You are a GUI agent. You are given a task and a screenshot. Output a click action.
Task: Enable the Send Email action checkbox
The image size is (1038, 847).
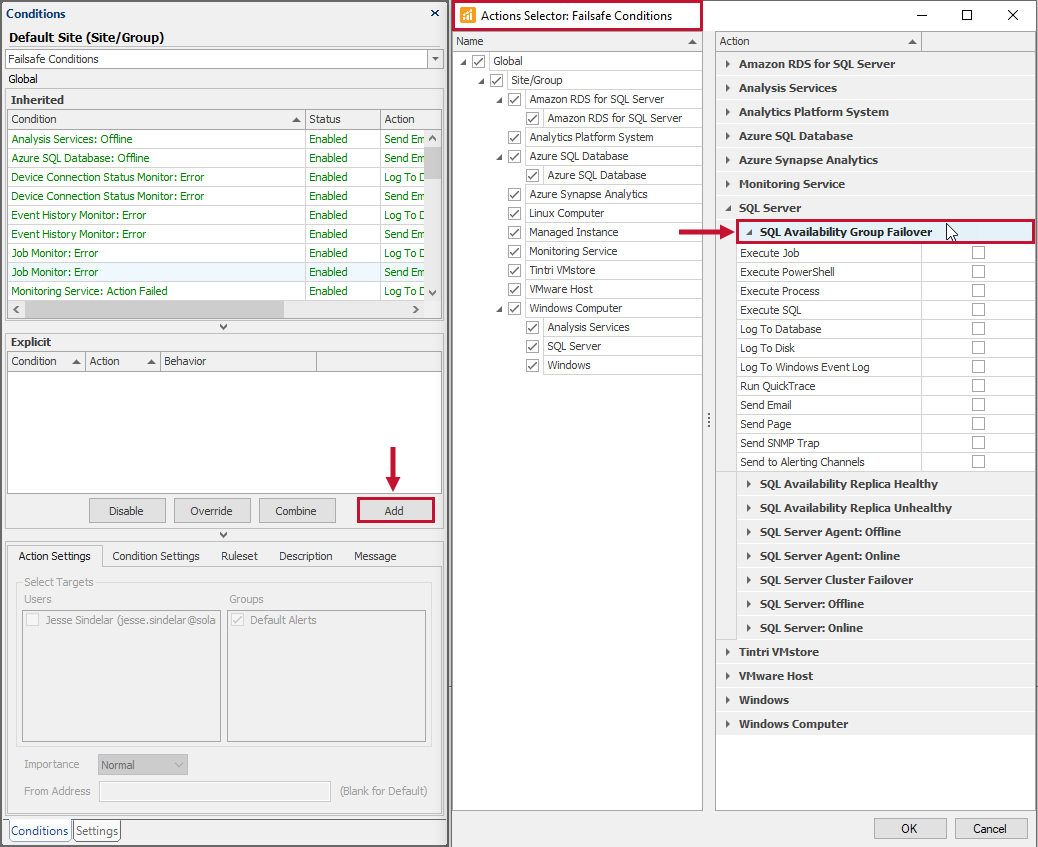tap(977, 404)
